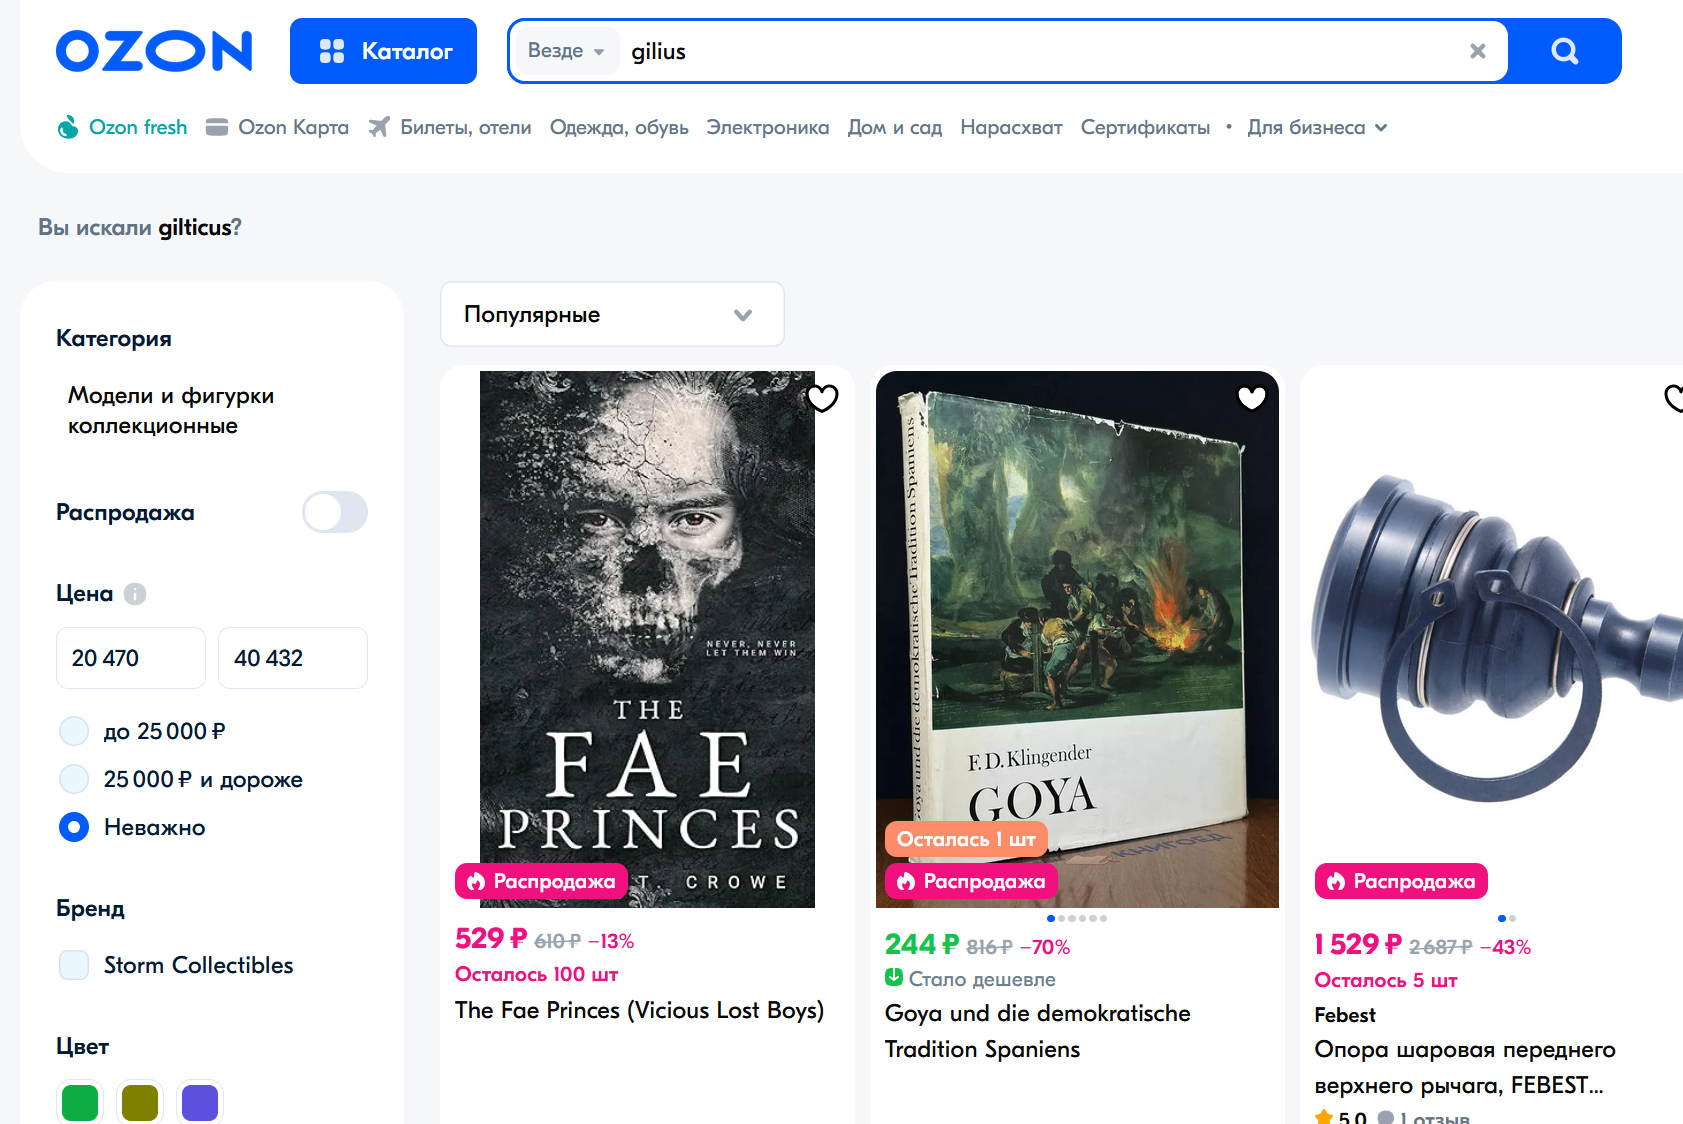Select до 25 000 ₽ price option
Image resolution: width=1683 pixels, height=1124 pixels.
coord(74,731)
